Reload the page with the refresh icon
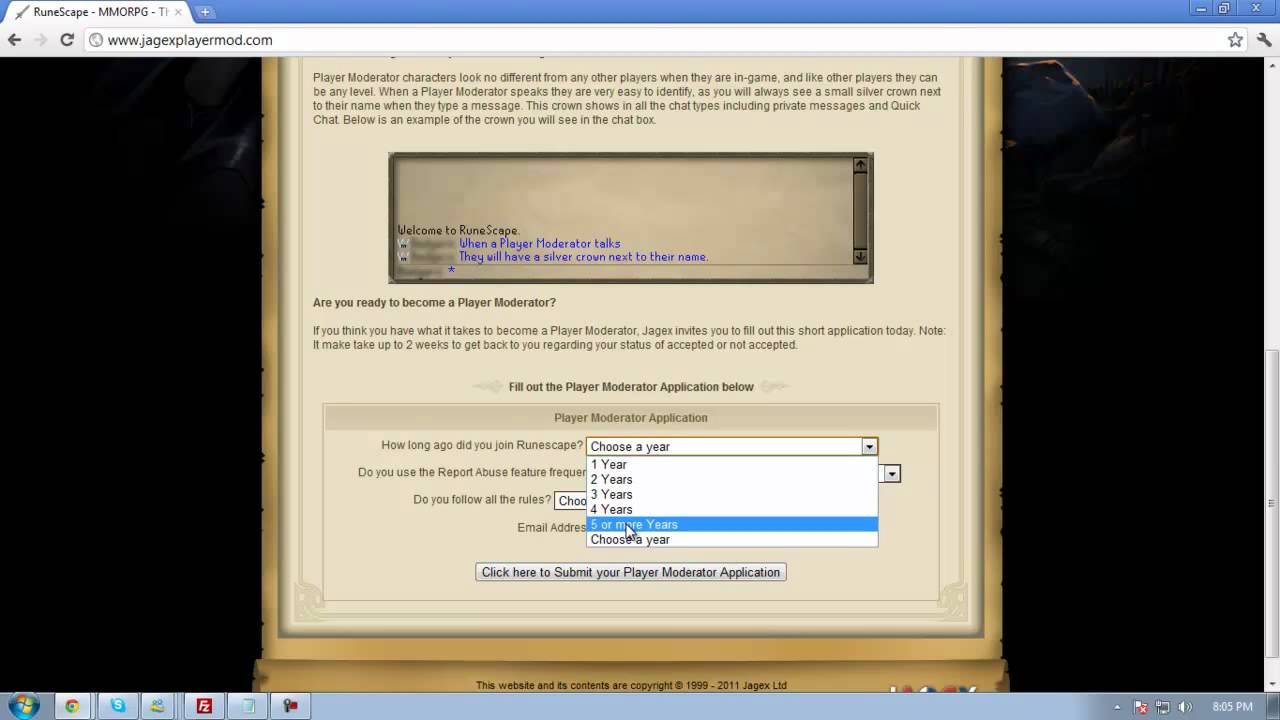 tap(67, 40)
